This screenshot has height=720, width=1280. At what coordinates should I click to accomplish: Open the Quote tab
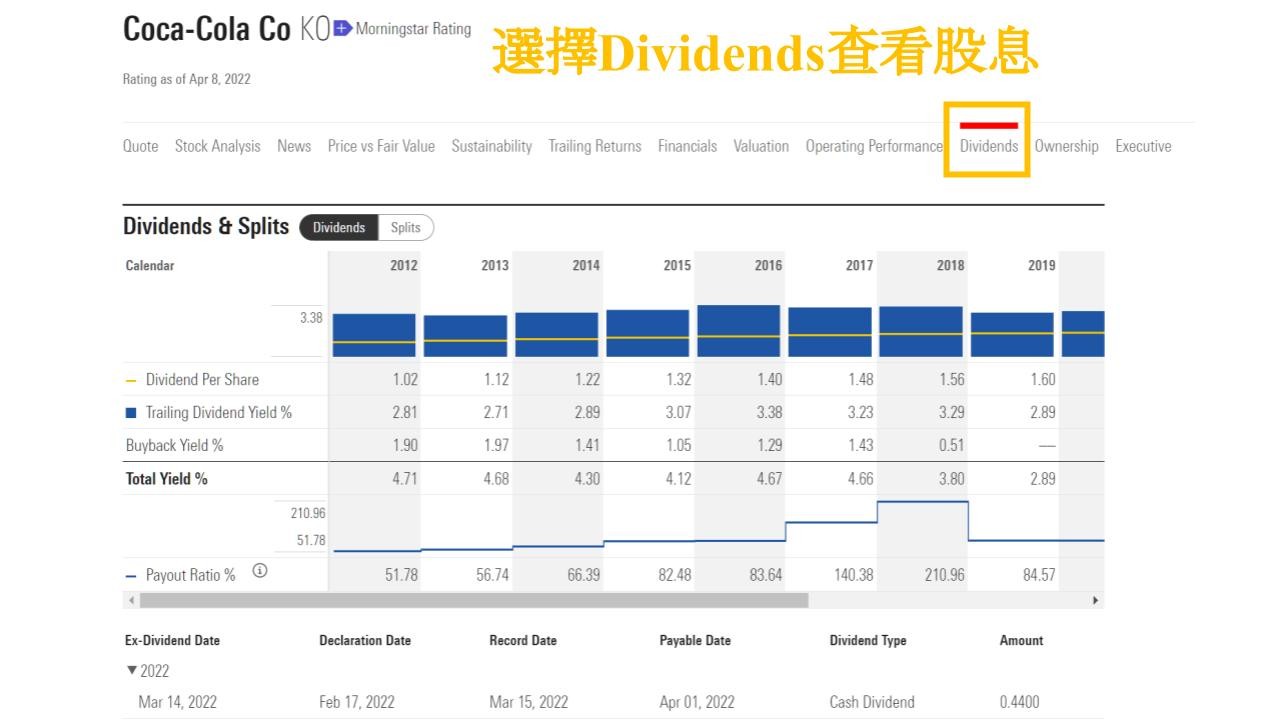[140, 146]
